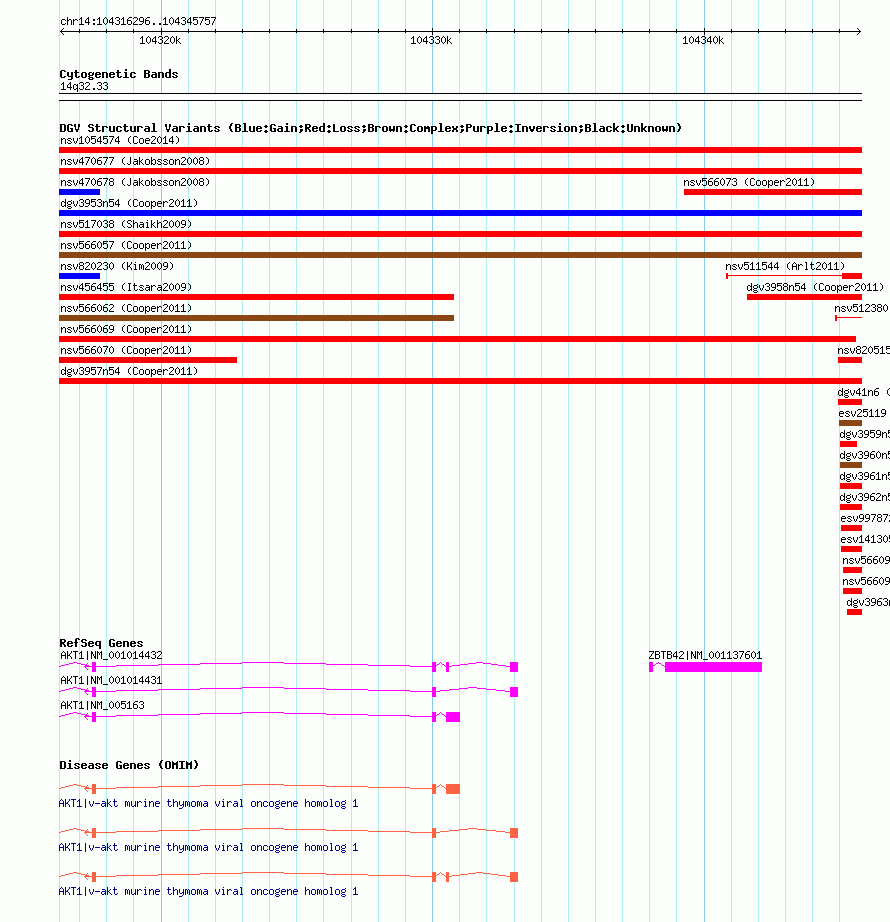
Task: Click the ZBTB42|NM_001137601 gene exon block
Action: (x=713, y=667)
